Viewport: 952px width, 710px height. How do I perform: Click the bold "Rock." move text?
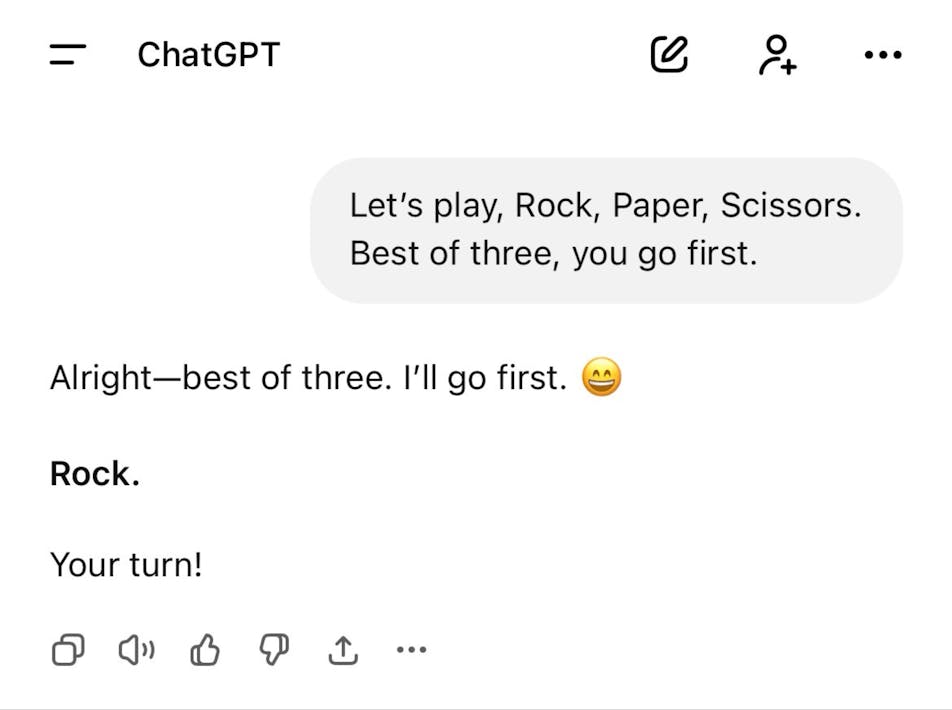point(95,474)
